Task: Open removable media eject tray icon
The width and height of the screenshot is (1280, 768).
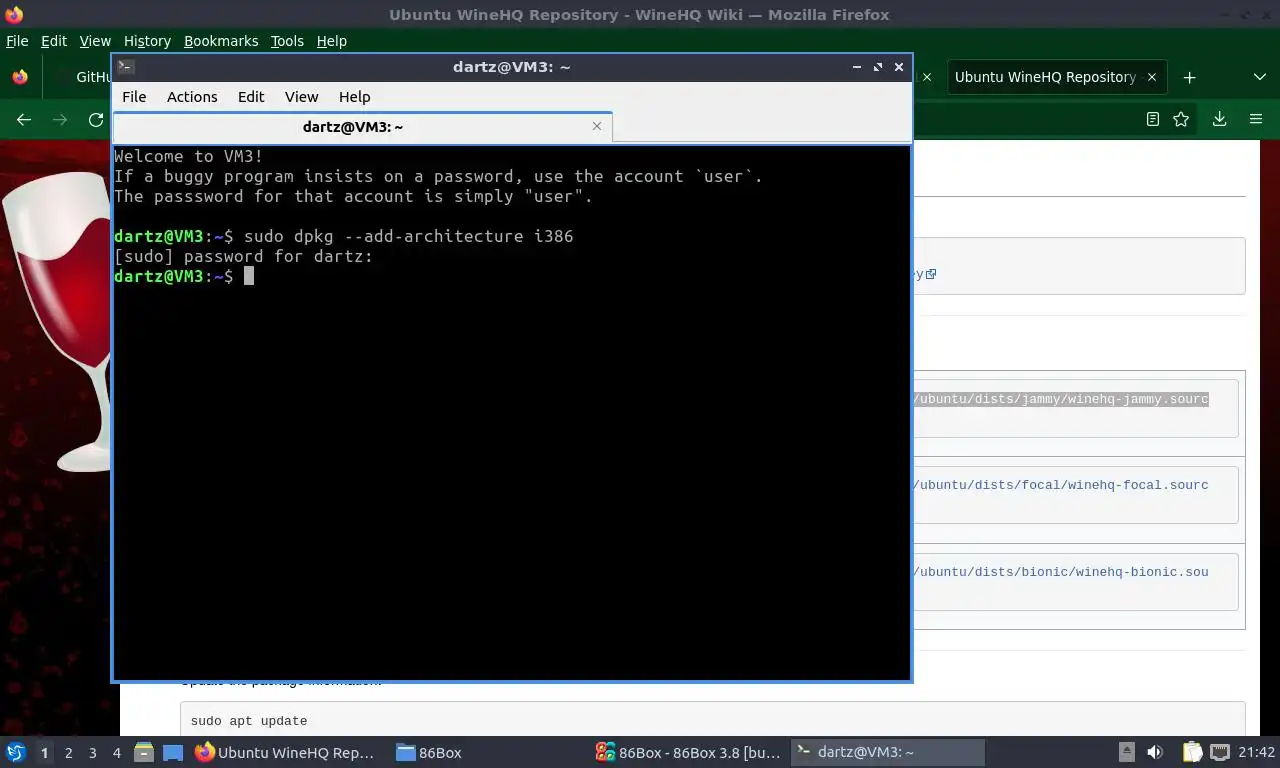Action: point(1126,752)
